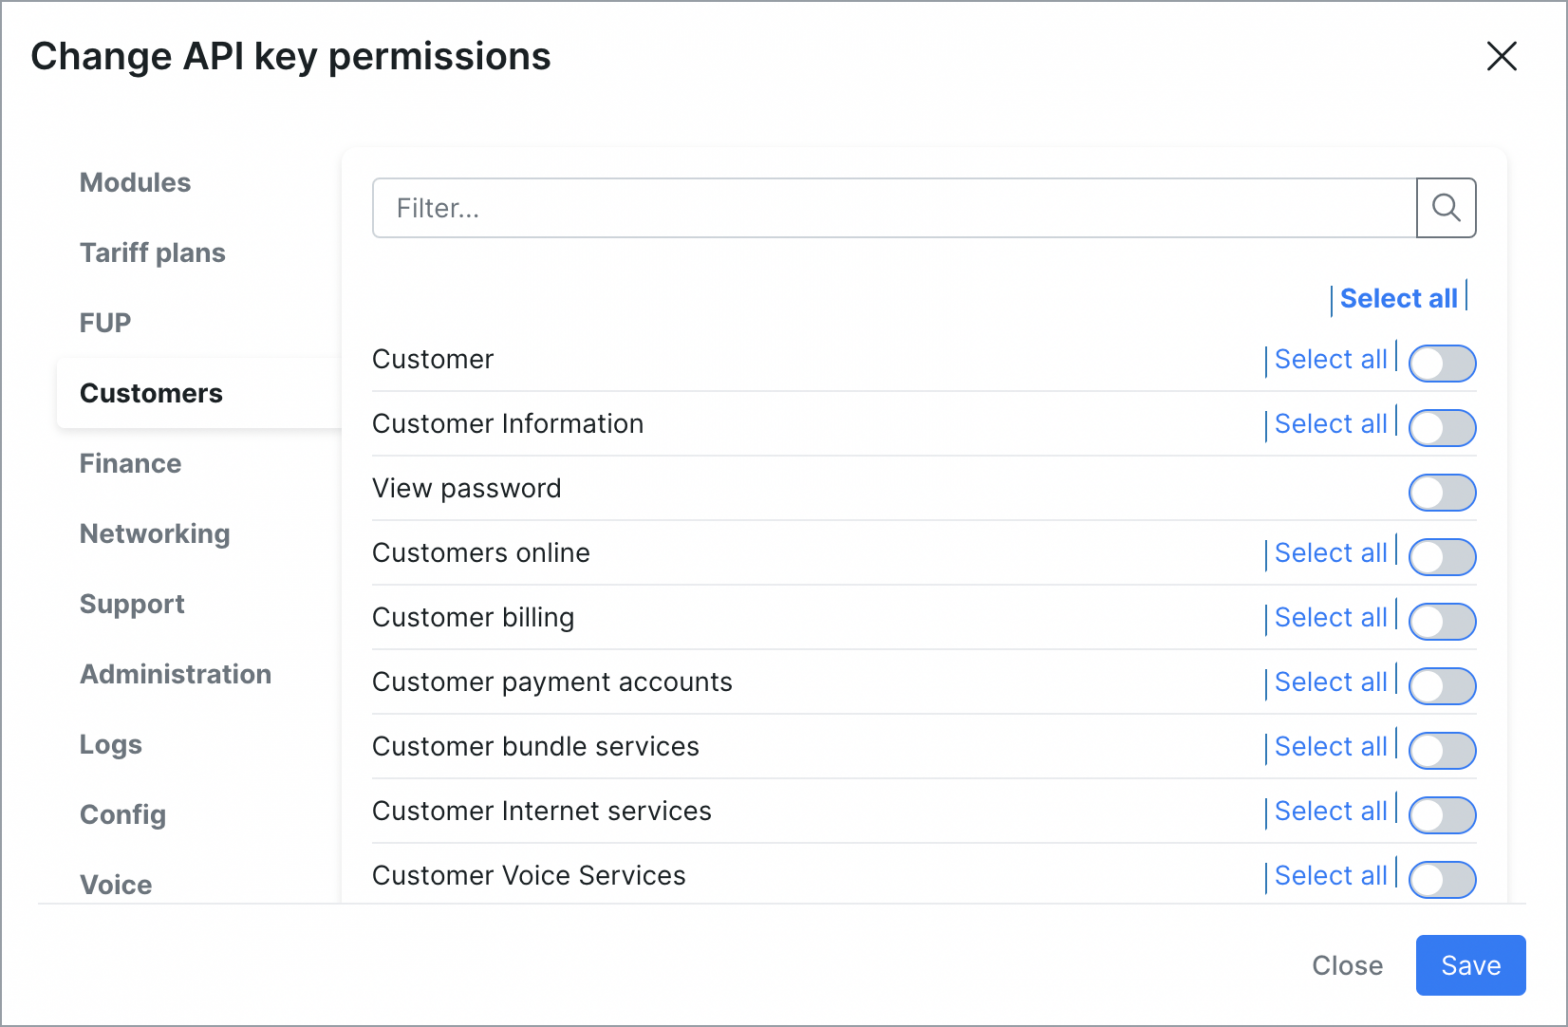Viewport: 1568px width, 1027px height.
Task: Toggle the Customer billing switch
Action: (1442, 621)
